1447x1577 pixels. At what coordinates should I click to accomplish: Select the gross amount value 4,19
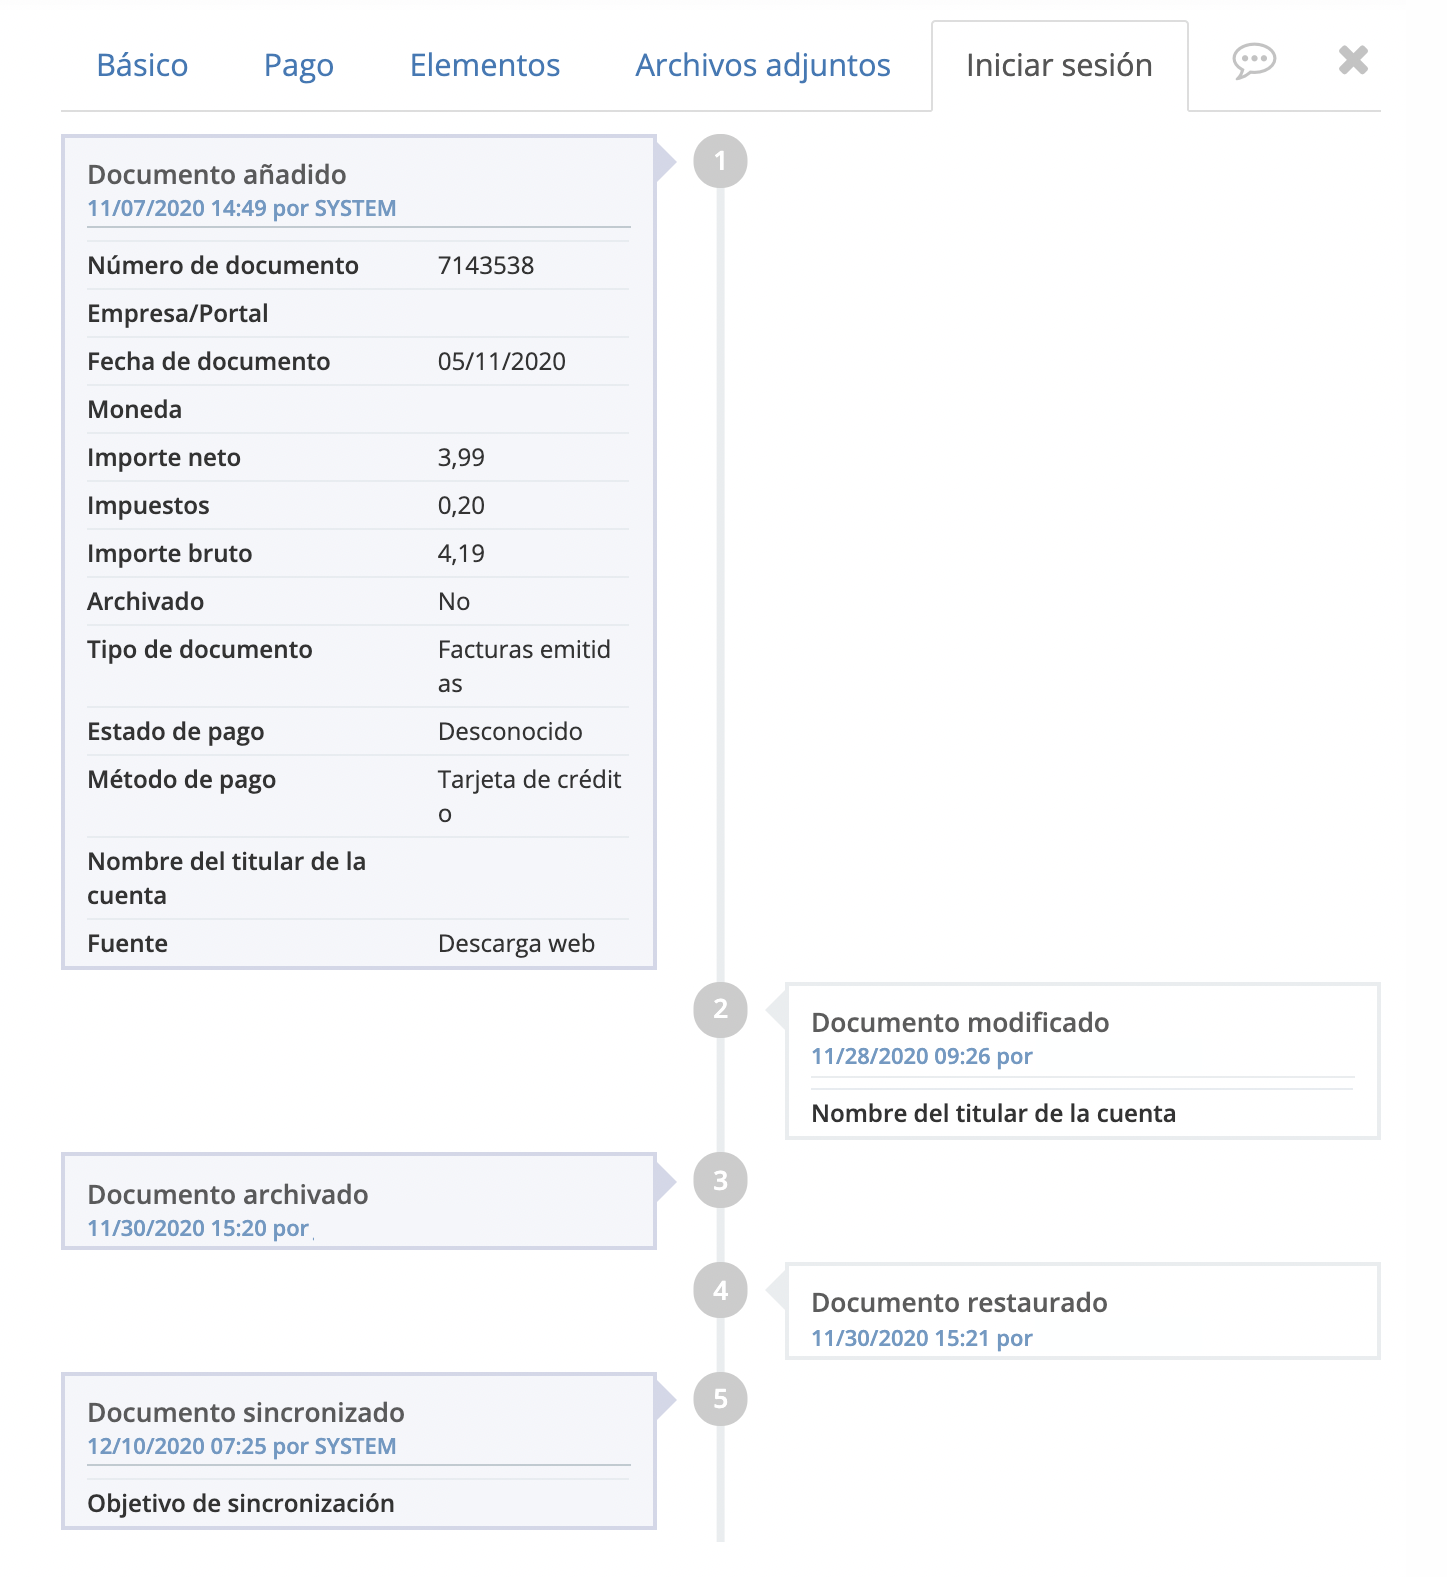461,554
